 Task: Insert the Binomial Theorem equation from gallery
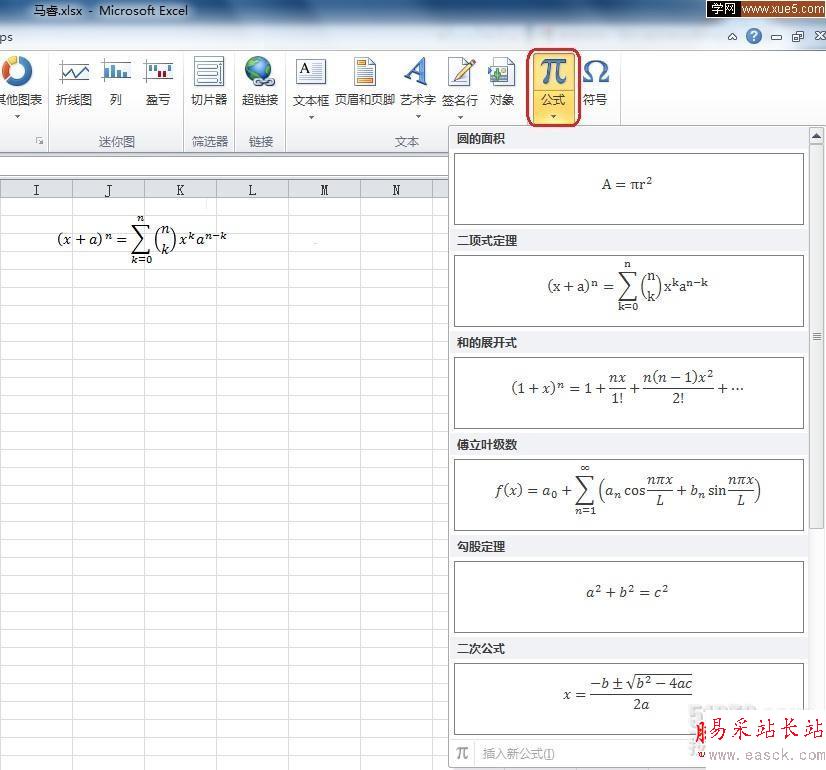628,291
